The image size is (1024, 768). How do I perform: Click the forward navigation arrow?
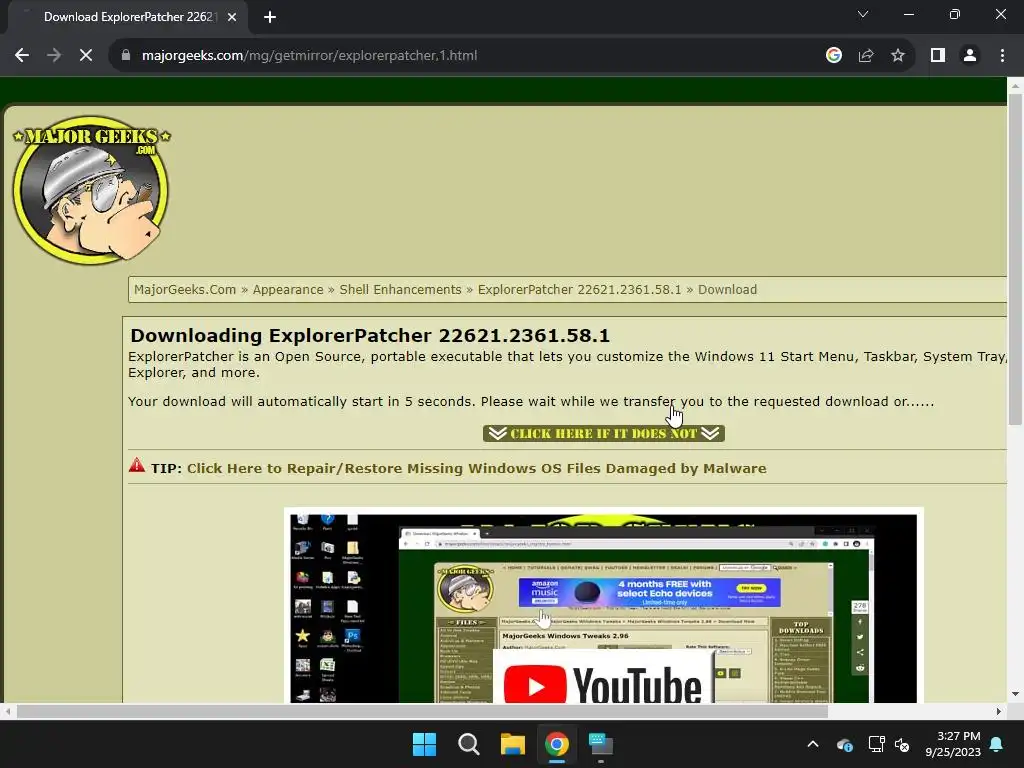pos(54,56)
